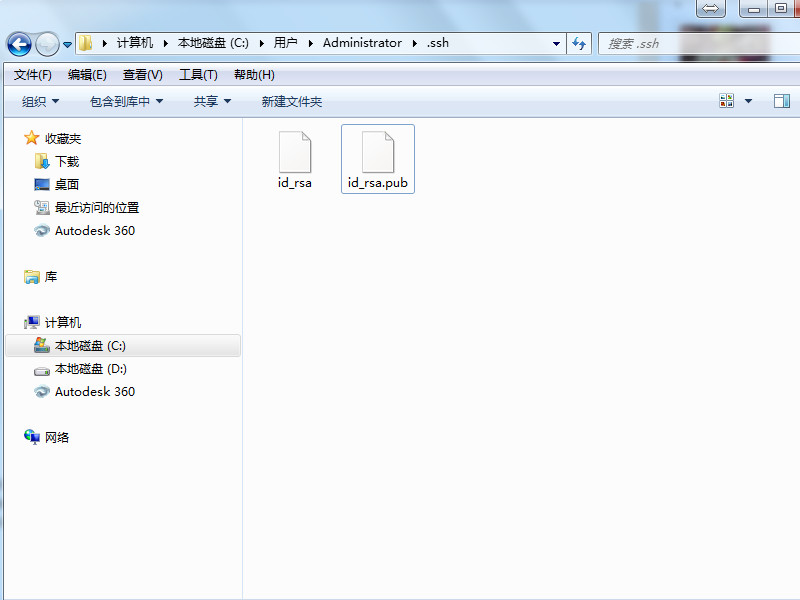Select 收藏夹 in navigation pane

(x=63, y=139)
